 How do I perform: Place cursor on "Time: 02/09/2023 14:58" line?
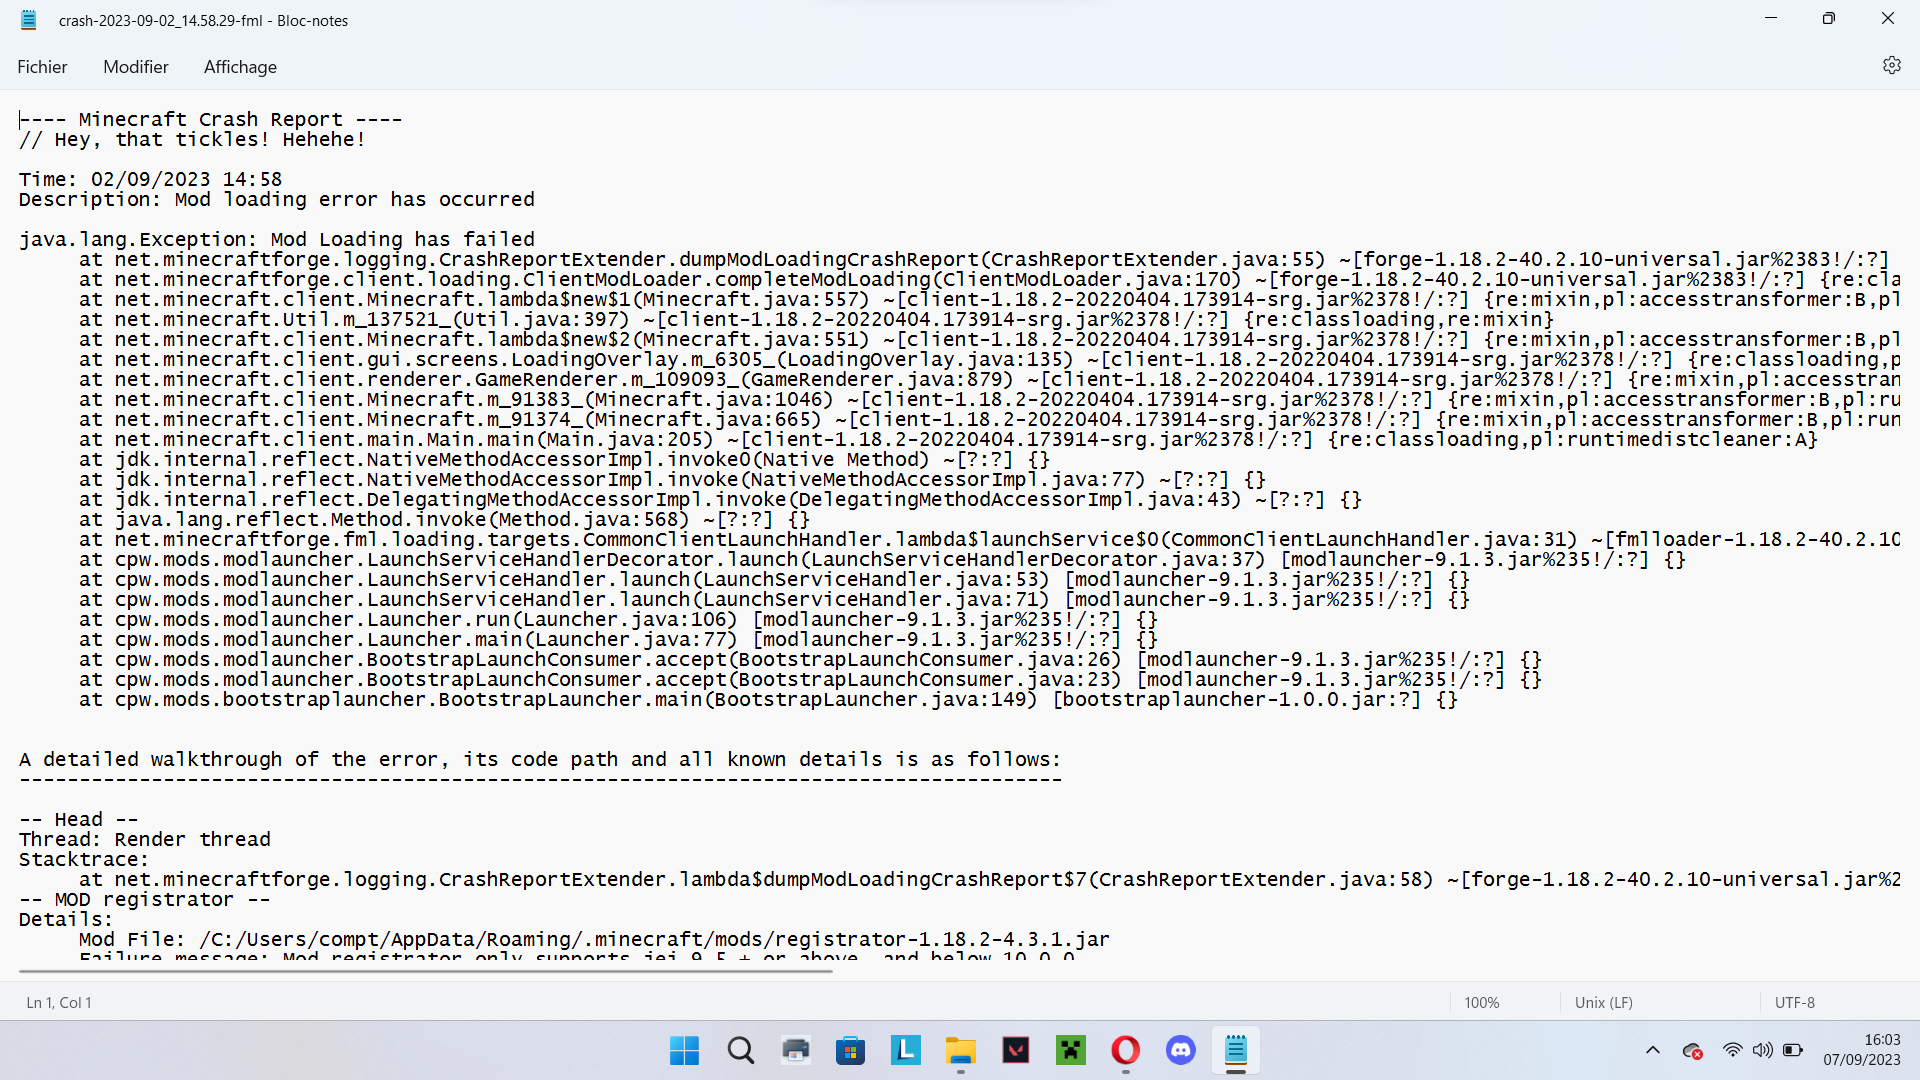(151, 180)
